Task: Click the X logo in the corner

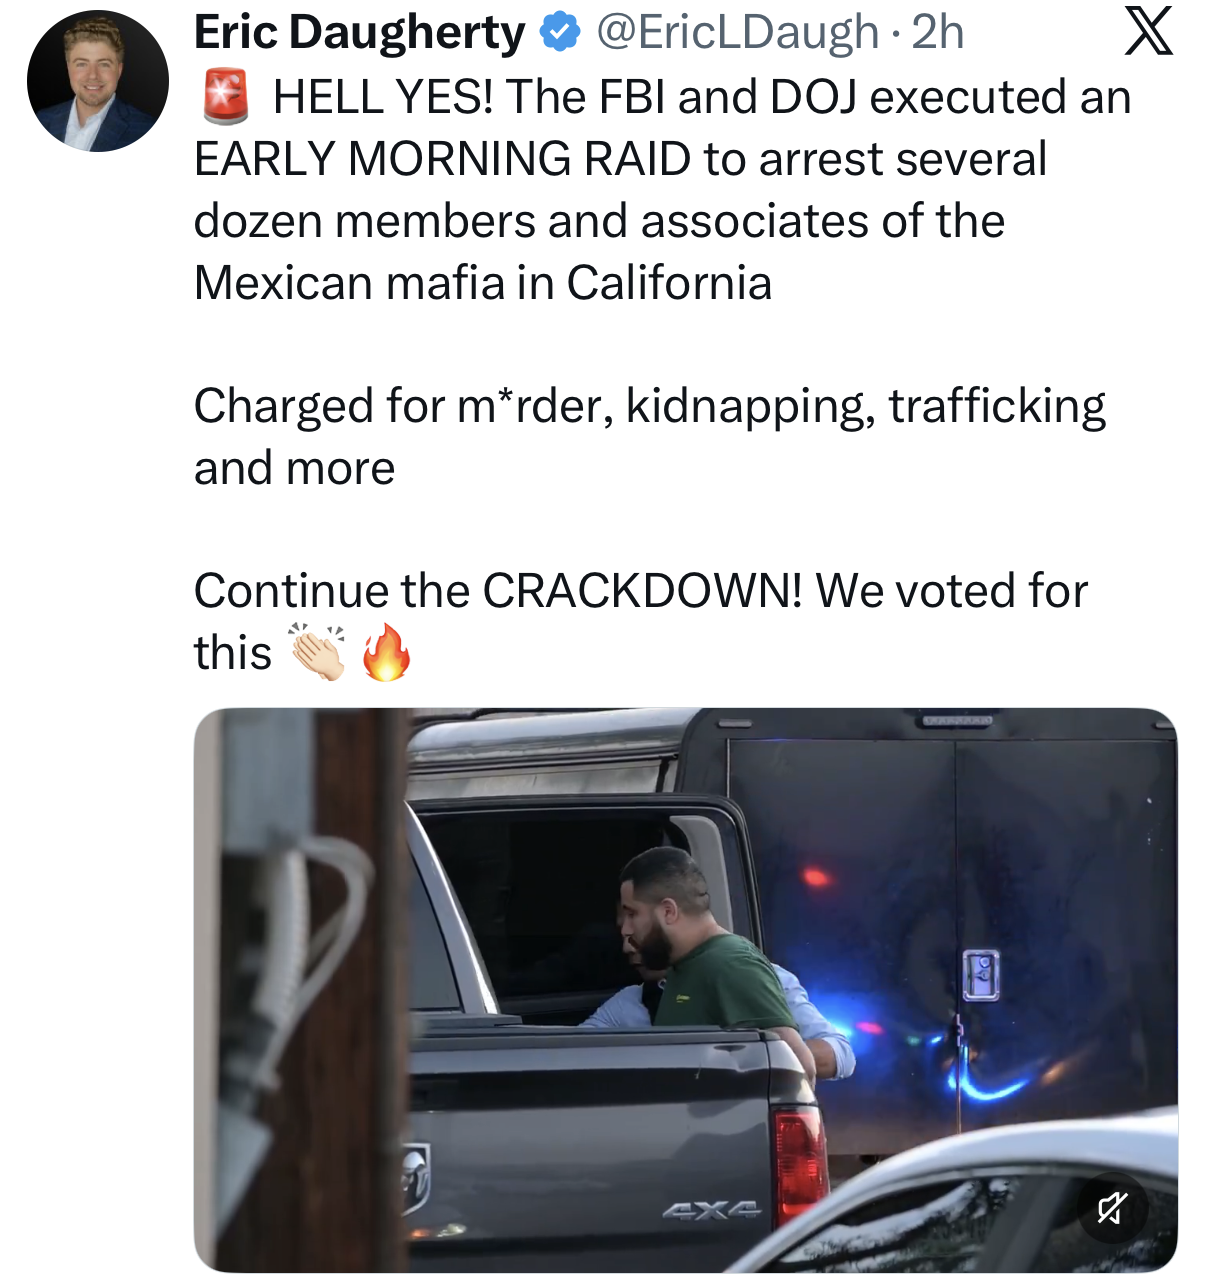Action: pos(1148,32)
